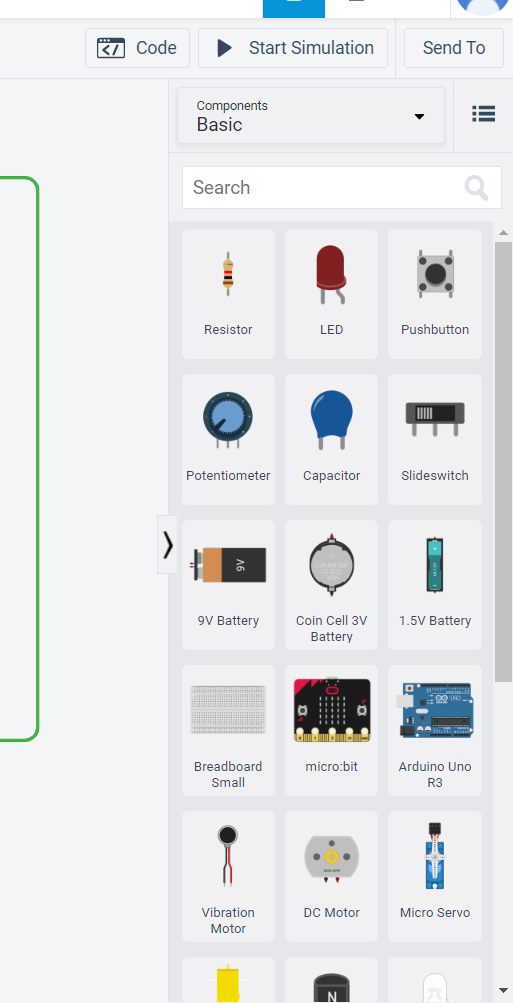
Task: Pick the micro:bit board
Action: pos(331,731)
